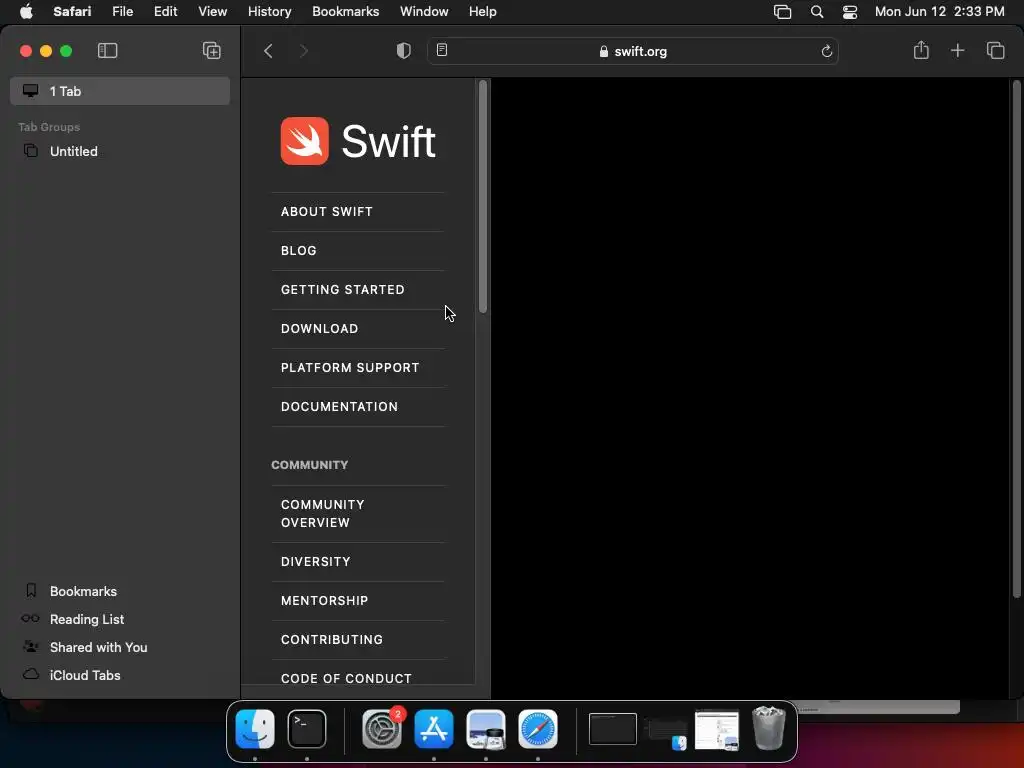Image resolution: width=1024 pixels, height=768 pixels.
Task: Open the Bookmarks menu in the menu bar
Action: click(x=345, y=12)
